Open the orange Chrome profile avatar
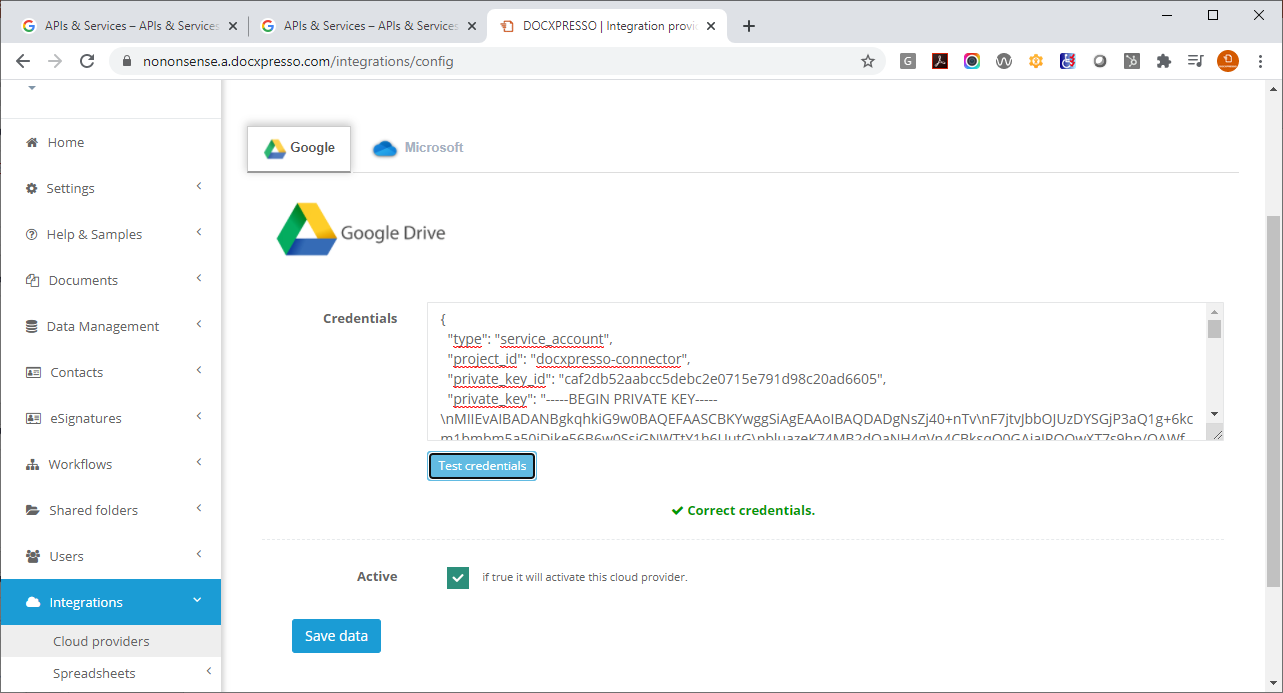 point(1228,61)
